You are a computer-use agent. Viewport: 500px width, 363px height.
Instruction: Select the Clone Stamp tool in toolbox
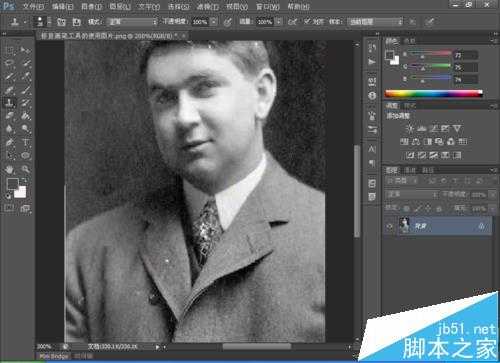(9, 102)
